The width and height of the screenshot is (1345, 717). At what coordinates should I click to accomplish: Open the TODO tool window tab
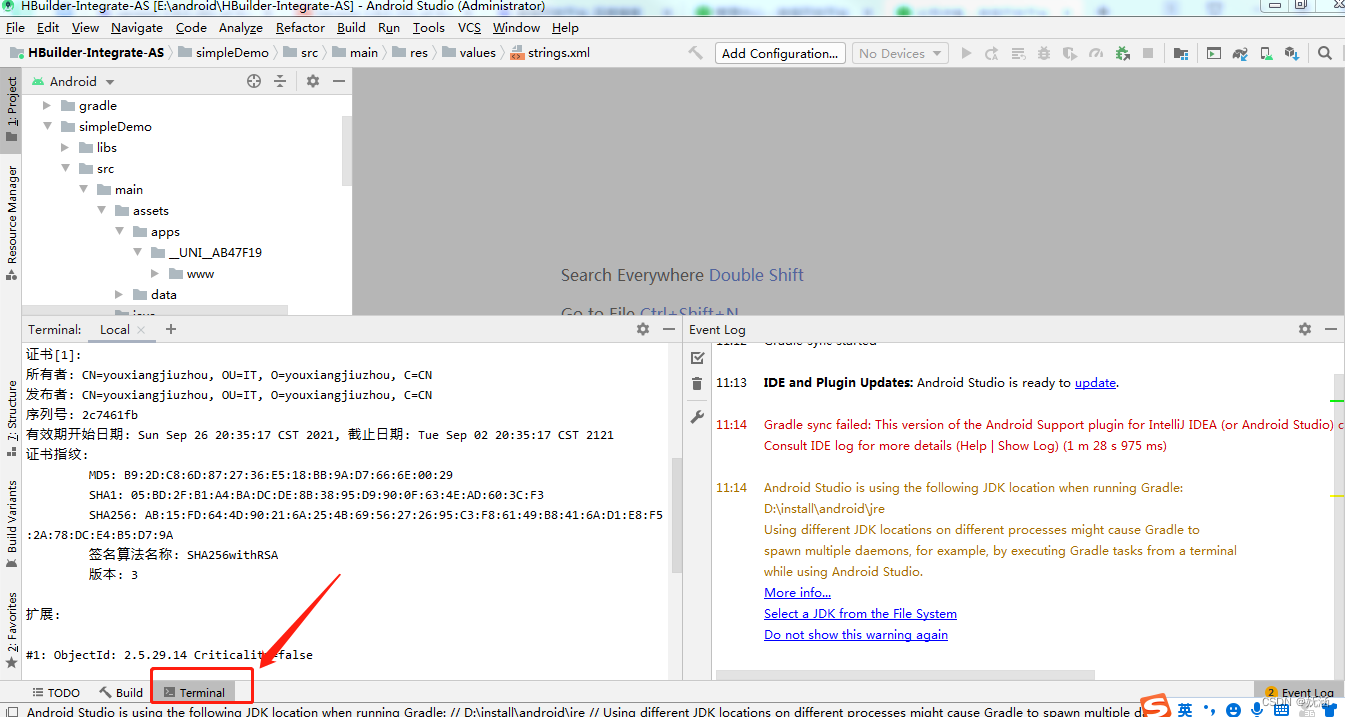56,693
